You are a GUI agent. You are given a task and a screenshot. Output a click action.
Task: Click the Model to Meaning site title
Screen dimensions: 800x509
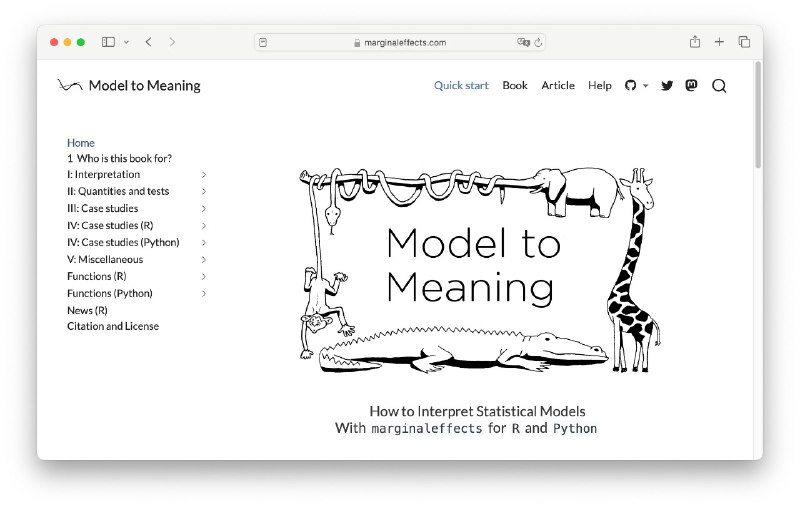coord(144,86)
